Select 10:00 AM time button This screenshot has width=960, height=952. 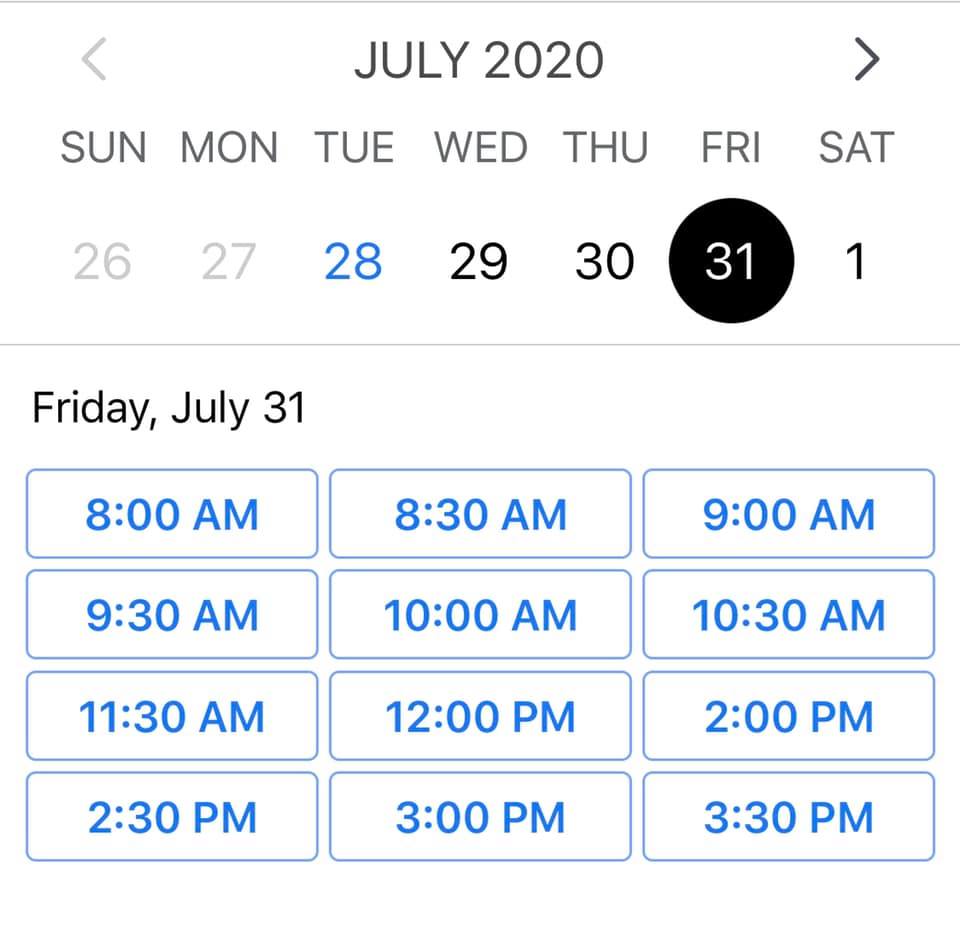[480, 615]
